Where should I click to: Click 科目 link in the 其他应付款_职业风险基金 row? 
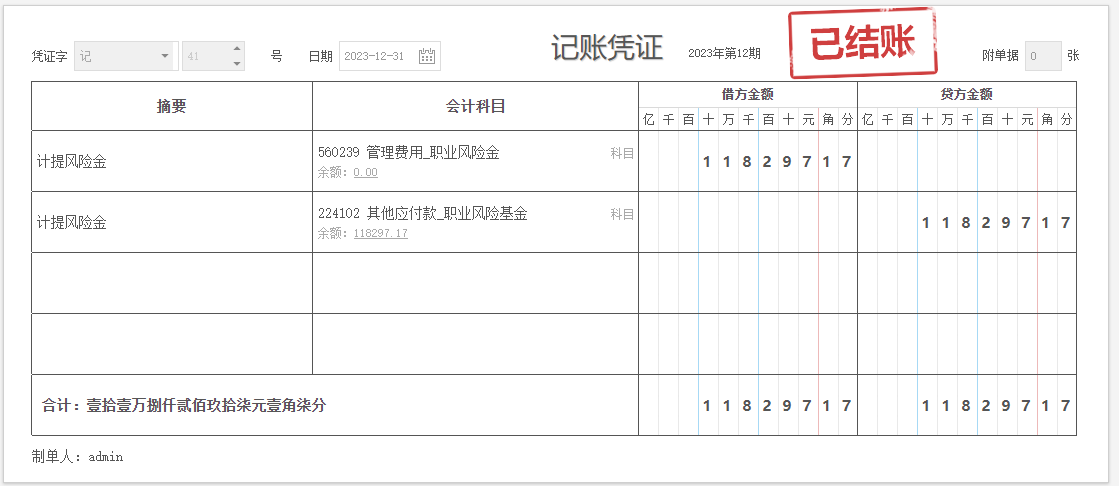622,215
